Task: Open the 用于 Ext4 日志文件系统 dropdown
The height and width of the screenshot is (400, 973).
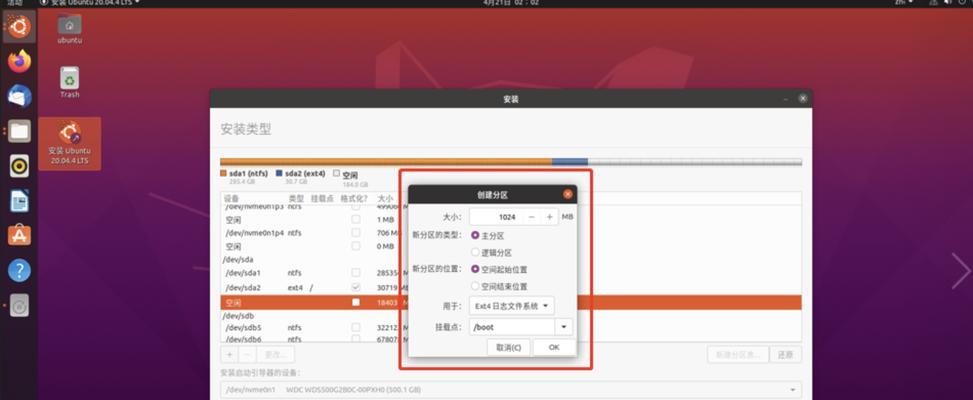Action: (511, 306)
